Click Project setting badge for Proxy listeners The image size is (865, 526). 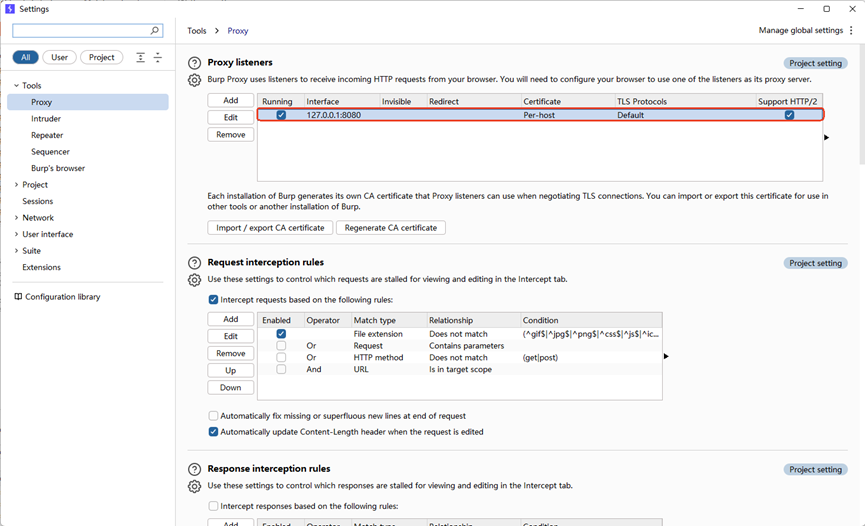pos(815,63)
